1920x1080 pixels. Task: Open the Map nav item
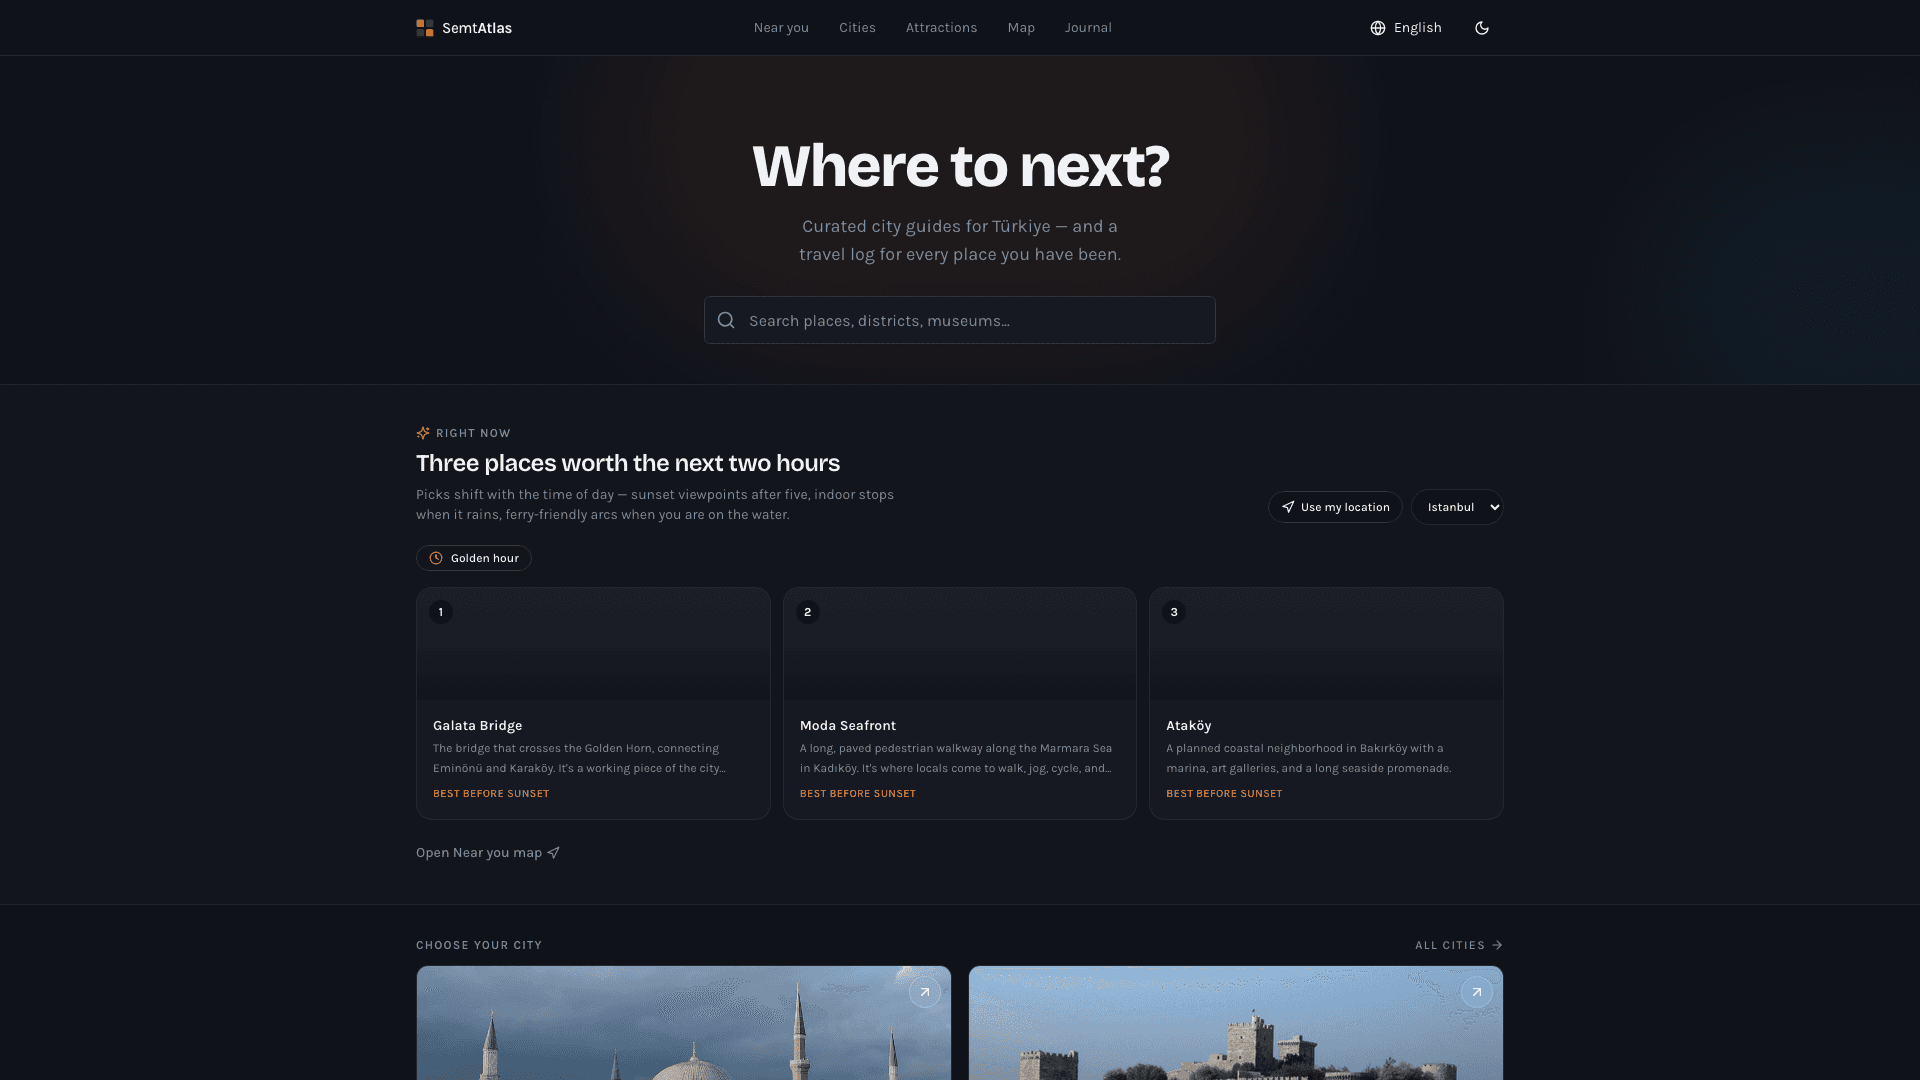pyautogui.click(x=1021, y=28)
